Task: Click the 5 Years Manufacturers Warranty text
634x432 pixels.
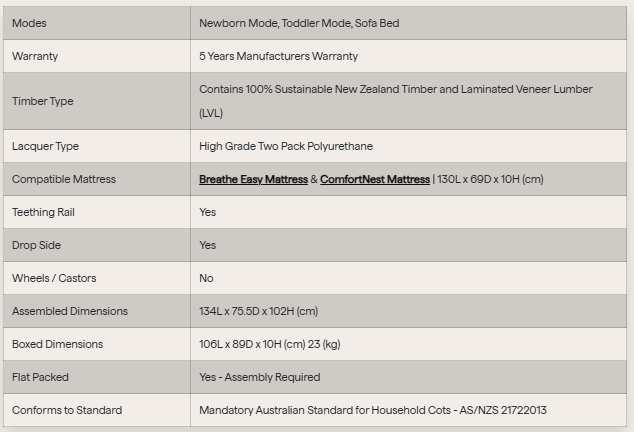Action: [x=279, y=56]
